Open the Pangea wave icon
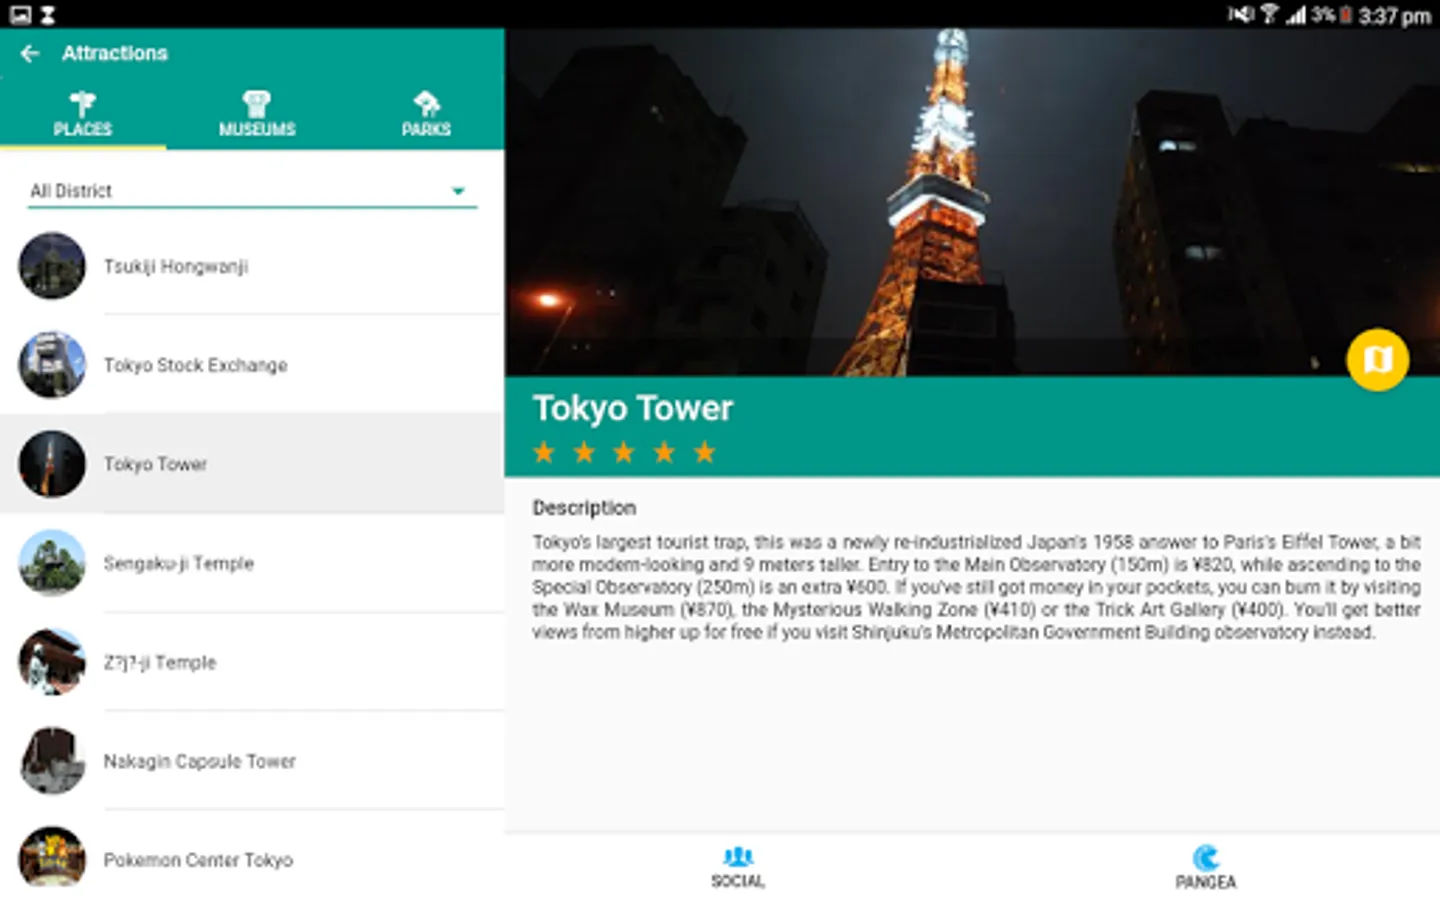This screenshot has height=900, width=1440. (x=1206, y=857)
